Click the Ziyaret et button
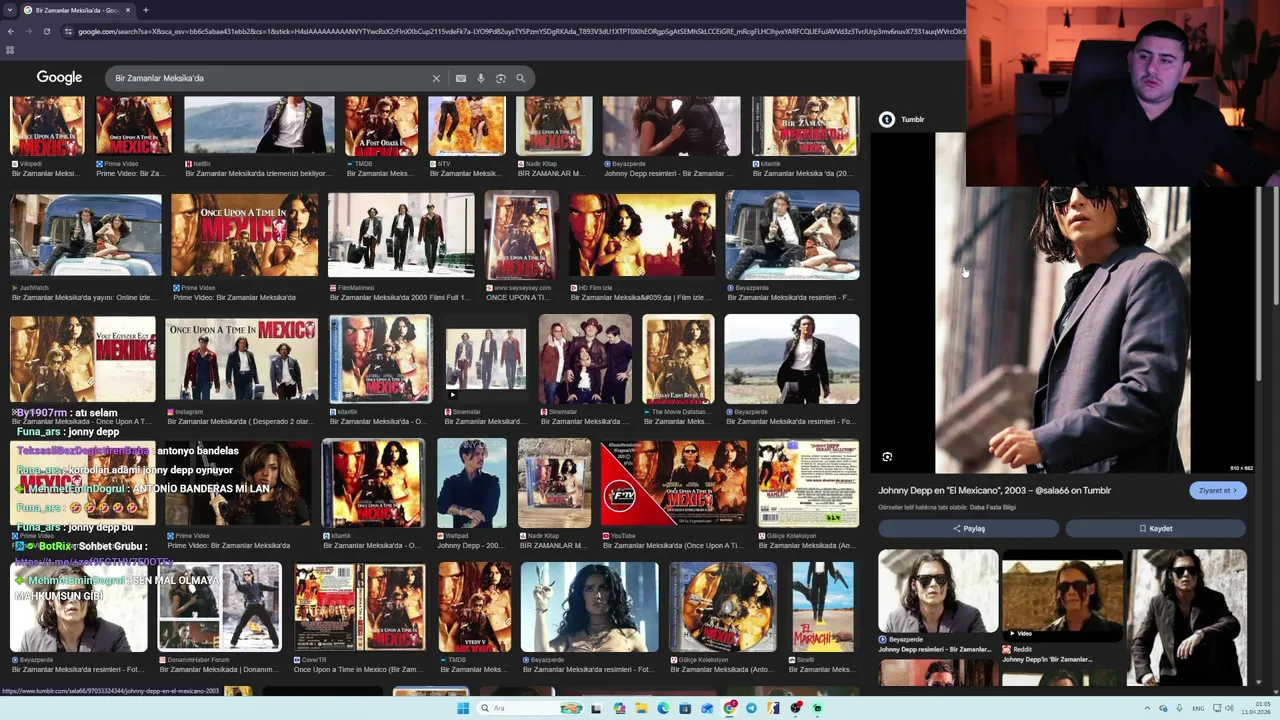1280x720 pixels. pyautogui.click(x=1217, y=490)
